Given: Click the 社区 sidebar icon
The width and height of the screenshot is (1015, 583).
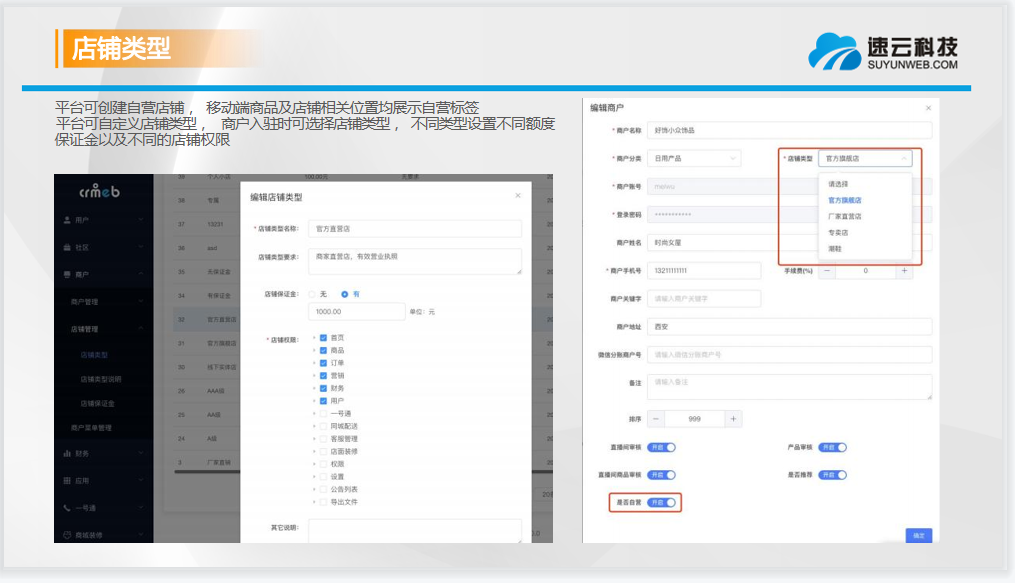Looking at the screenshot, I should tap(66, 246).
